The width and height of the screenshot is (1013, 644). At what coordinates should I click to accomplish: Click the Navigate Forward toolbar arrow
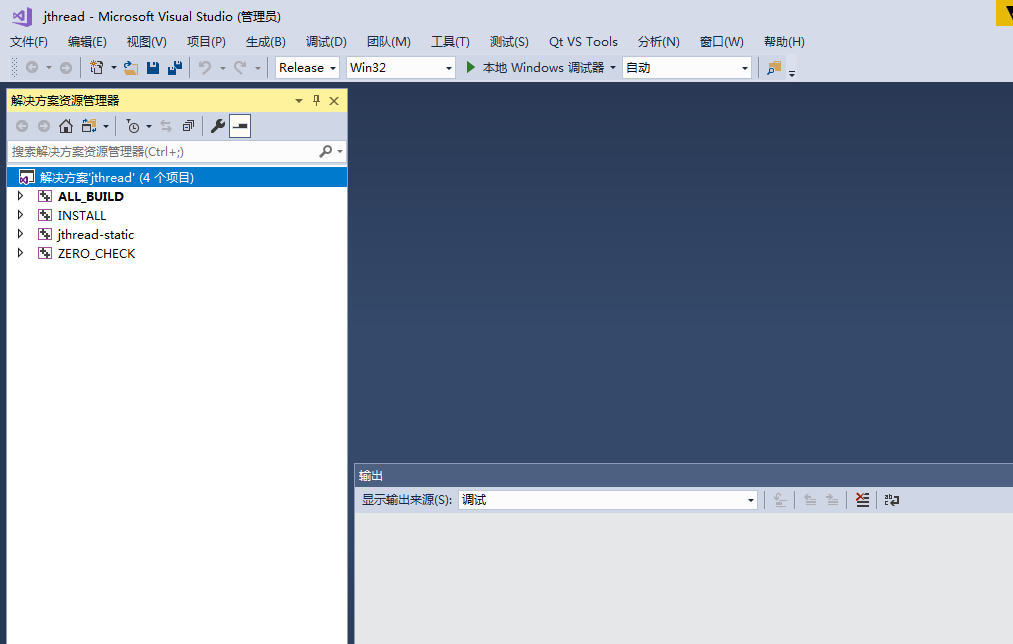point(66,67)
